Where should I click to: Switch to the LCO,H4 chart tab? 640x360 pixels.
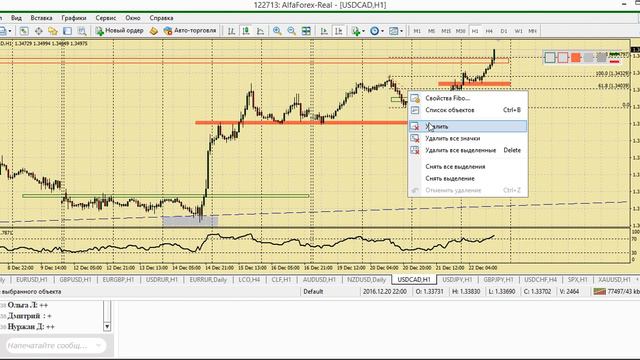249,280
